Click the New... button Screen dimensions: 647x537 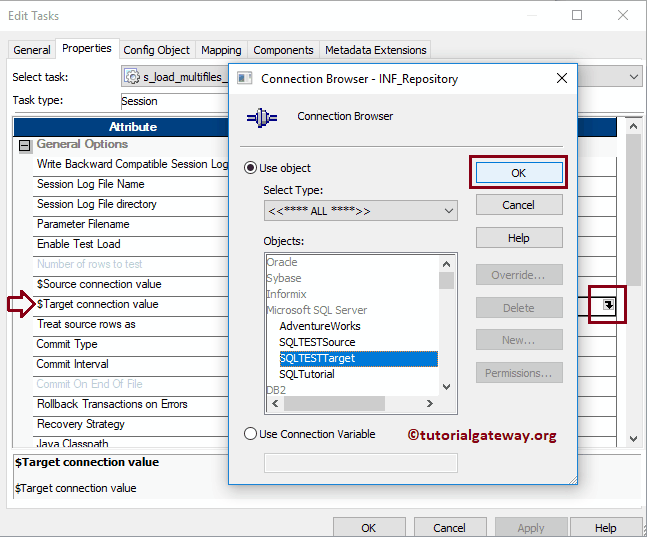click(x=519, y=340)
